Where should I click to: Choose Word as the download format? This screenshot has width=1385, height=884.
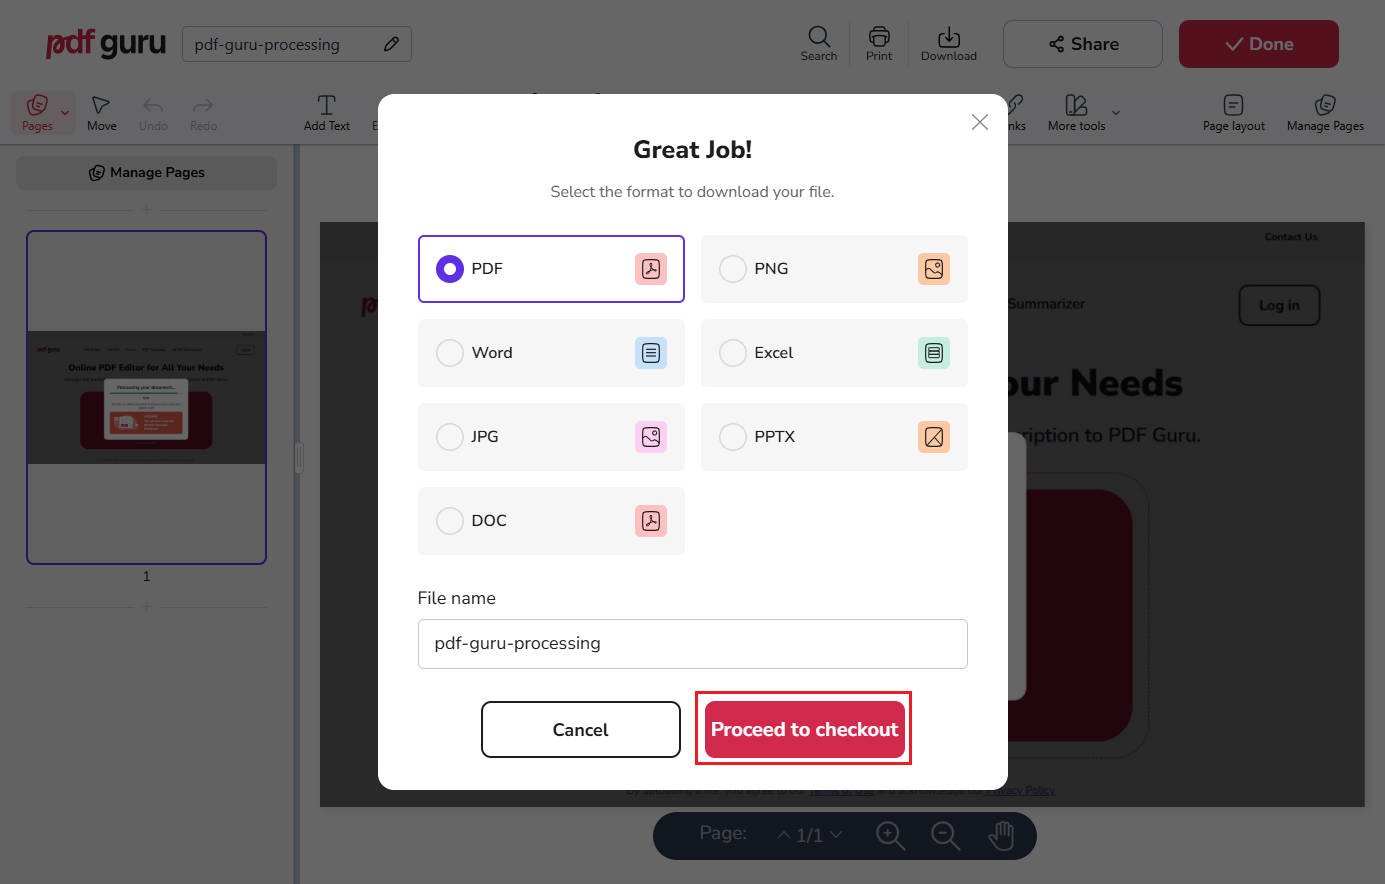pos(551,353)
